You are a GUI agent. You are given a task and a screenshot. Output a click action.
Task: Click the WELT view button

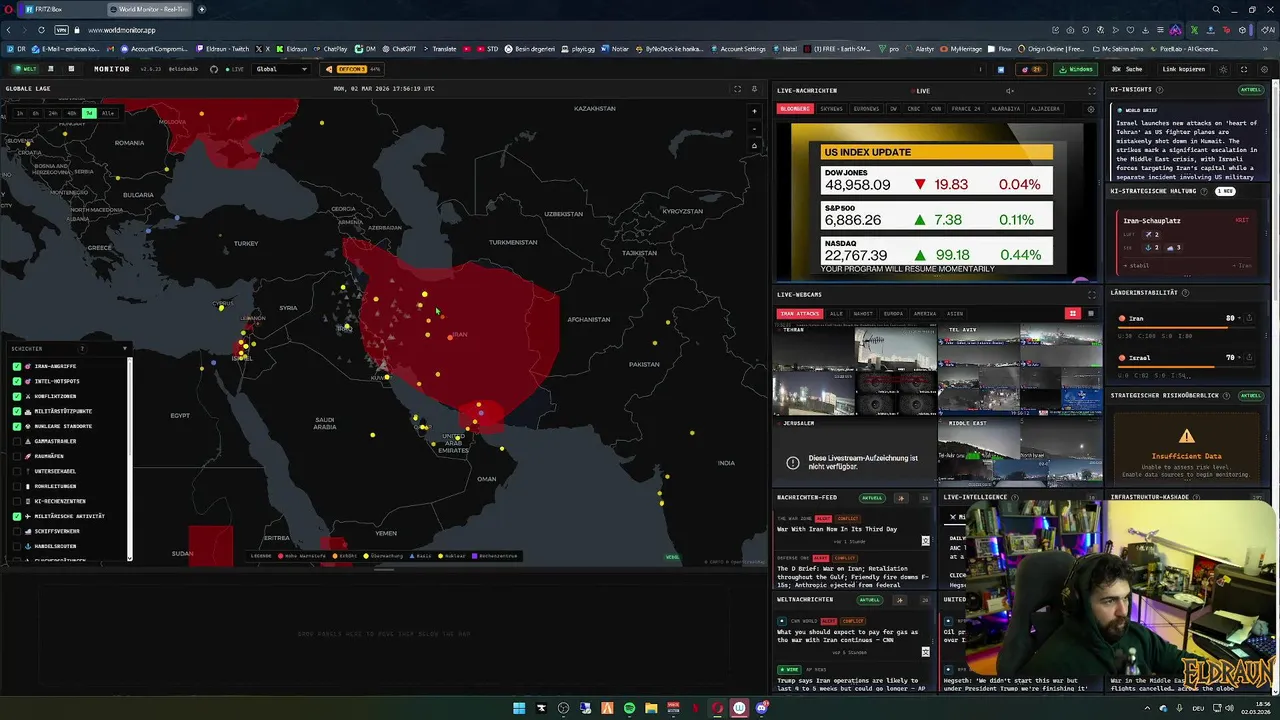[25, 69]
